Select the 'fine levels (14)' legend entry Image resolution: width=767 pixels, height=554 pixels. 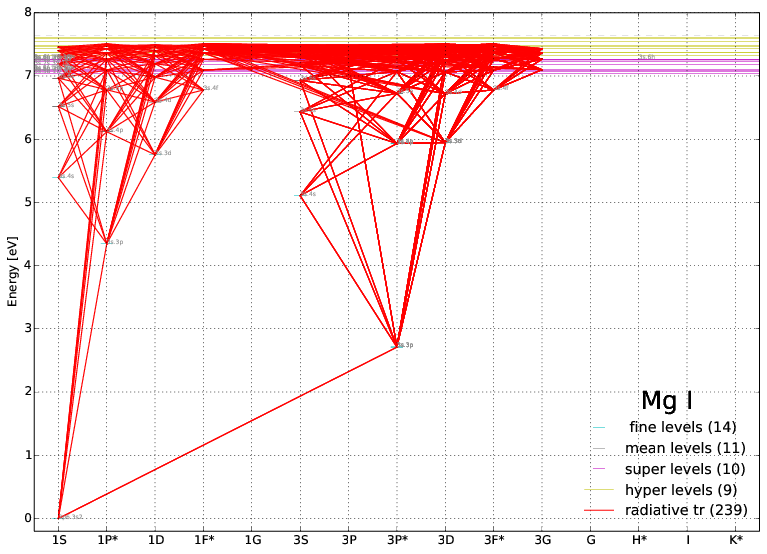click(678, 427)
